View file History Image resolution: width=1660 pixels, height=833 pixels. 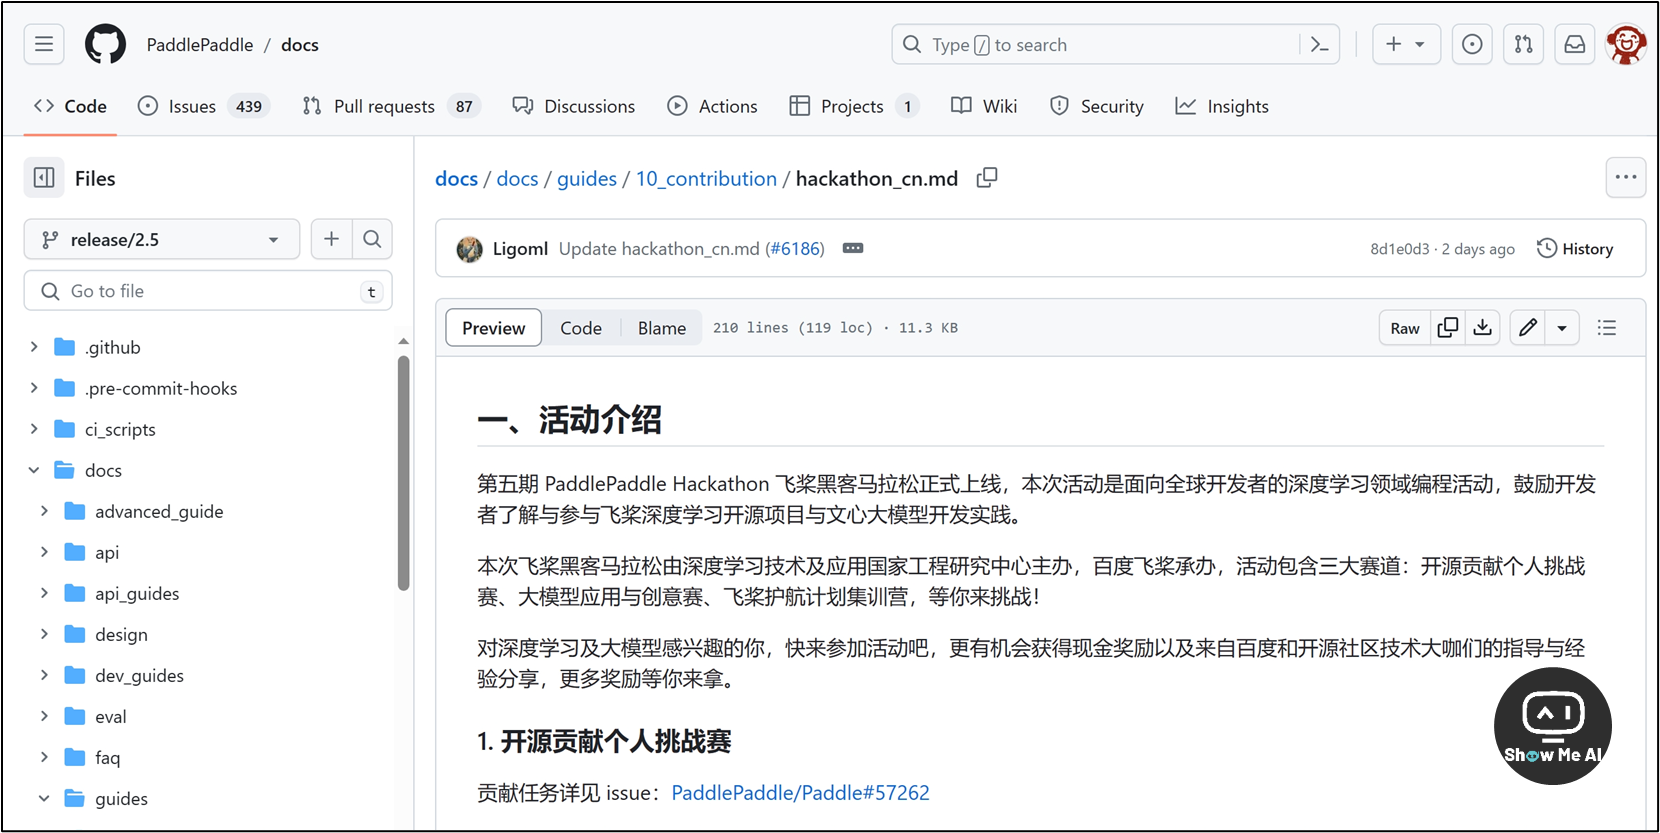point(1575,248)
